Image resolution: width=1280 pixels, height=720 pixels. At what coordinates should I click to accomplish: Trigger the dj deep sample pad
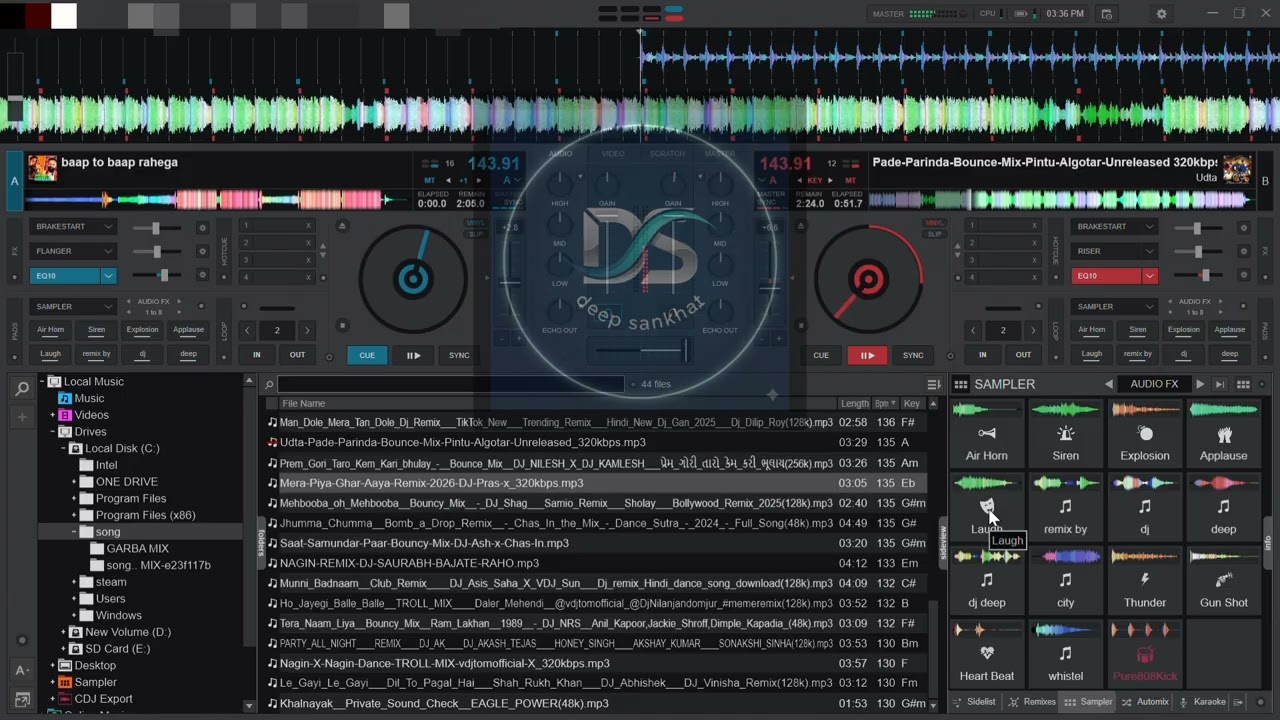pos(987,581)
